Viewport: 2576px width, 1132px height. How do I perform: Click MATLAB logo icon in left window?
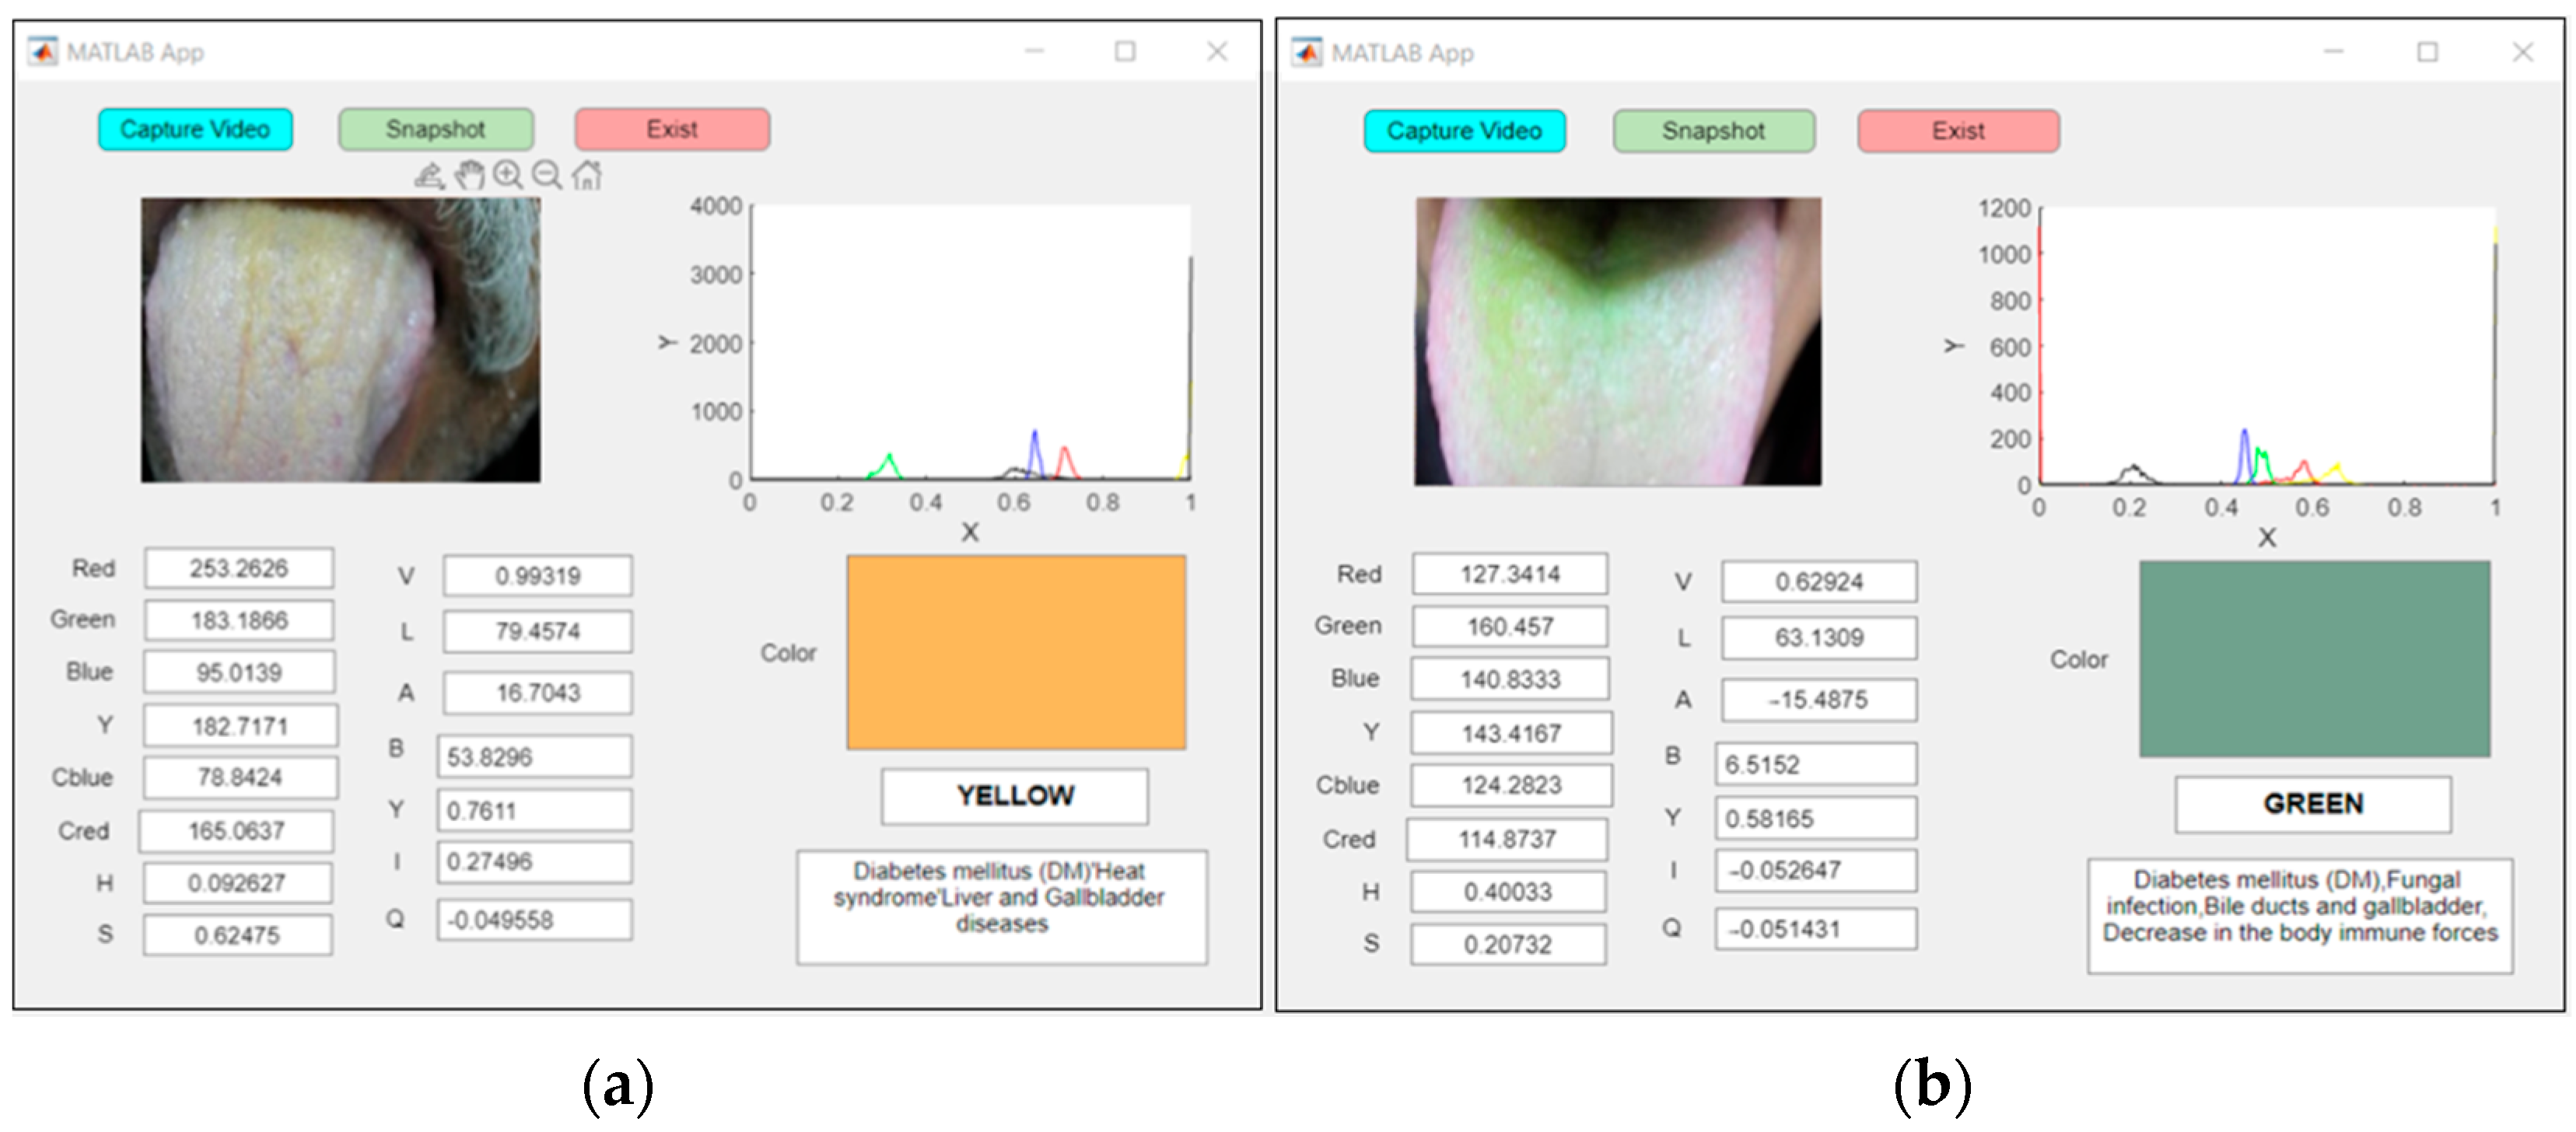point(42,51)
